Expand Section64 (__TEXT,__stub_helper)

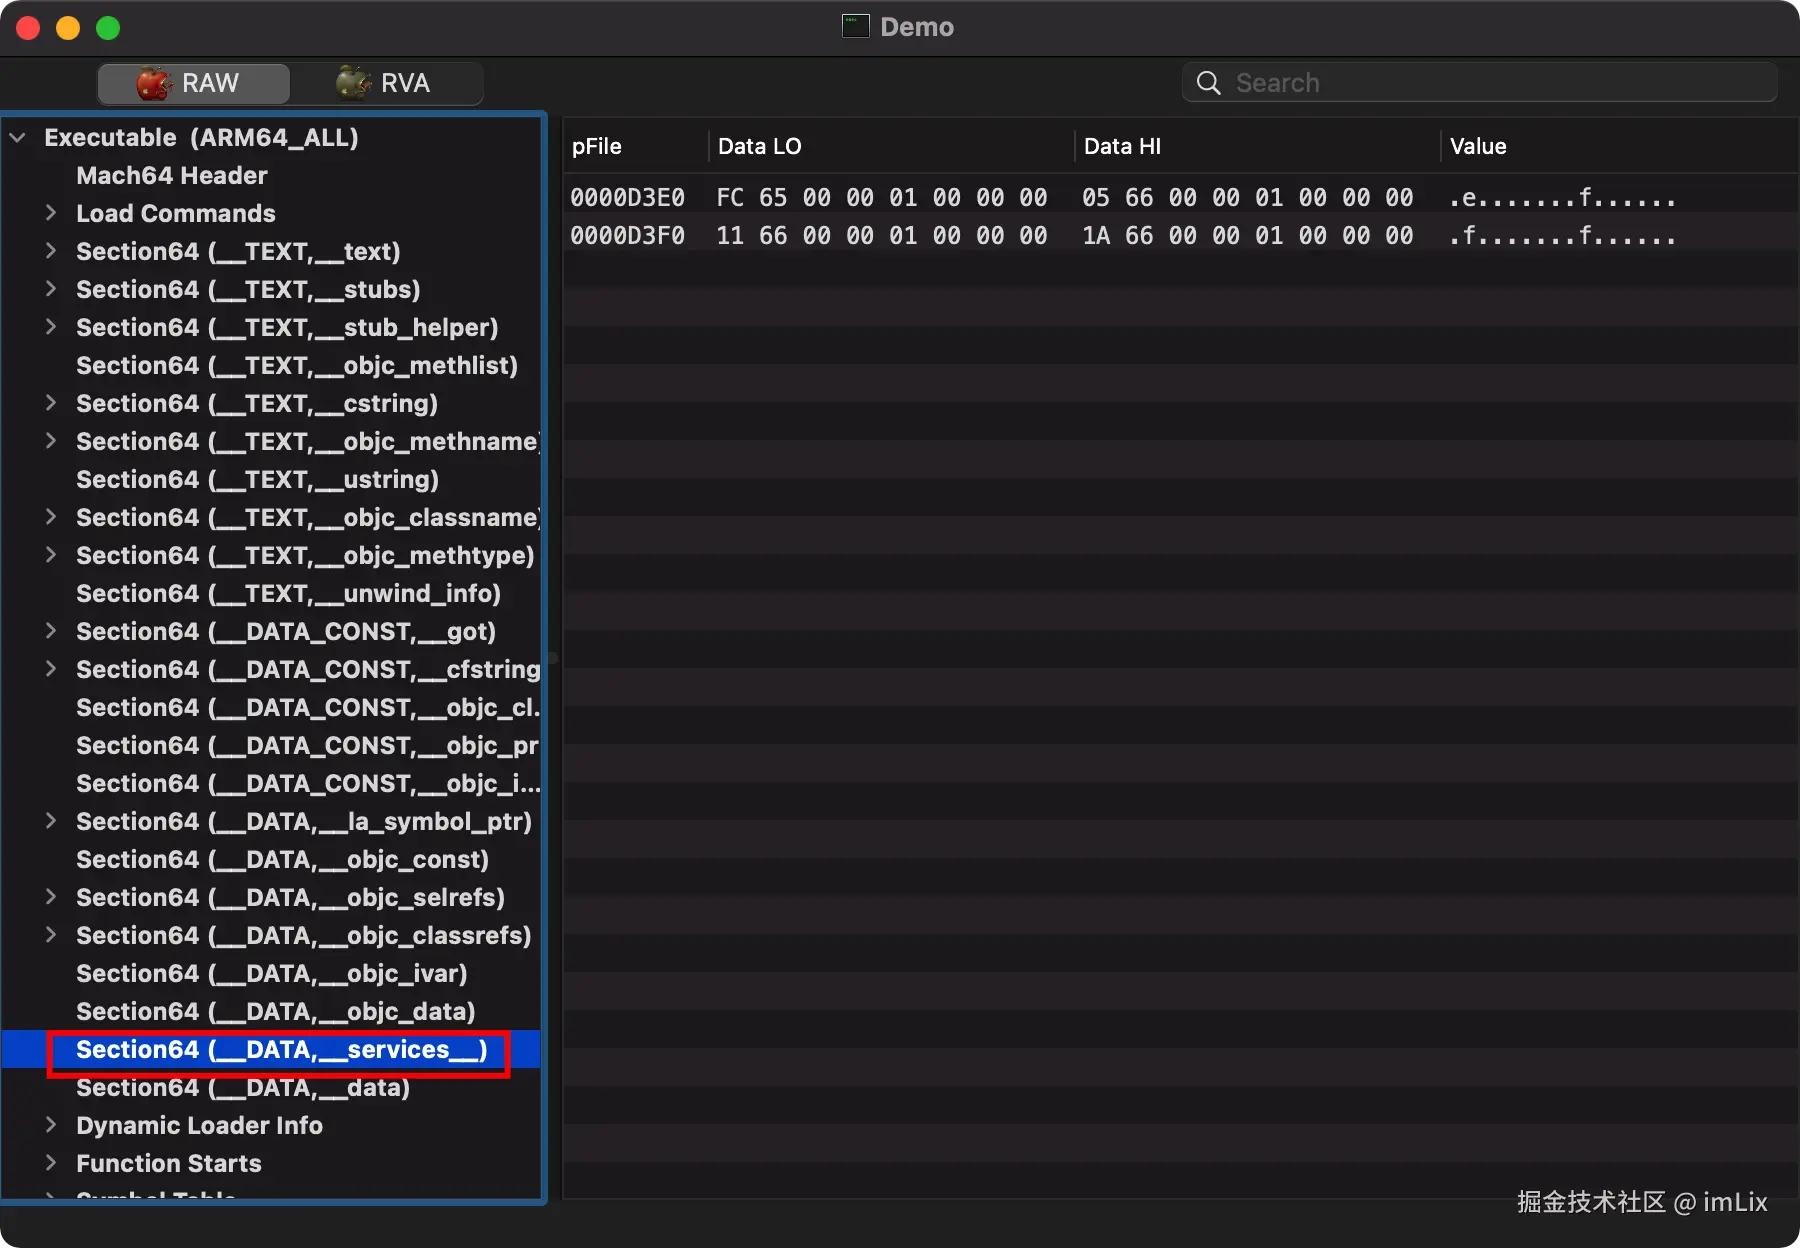click(x=50, y=327)
